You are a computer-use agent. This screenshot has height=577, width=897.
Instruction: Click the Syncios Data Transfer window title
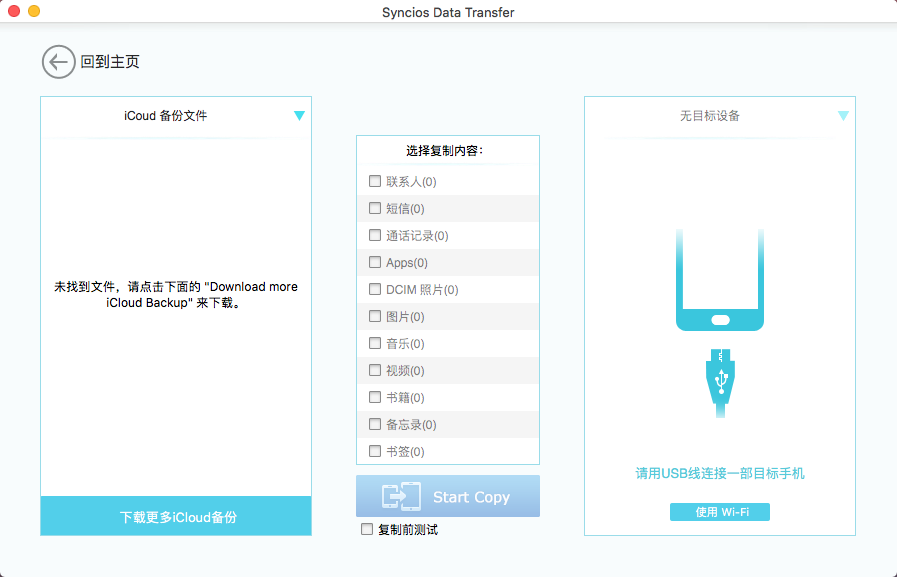point(448,12)
